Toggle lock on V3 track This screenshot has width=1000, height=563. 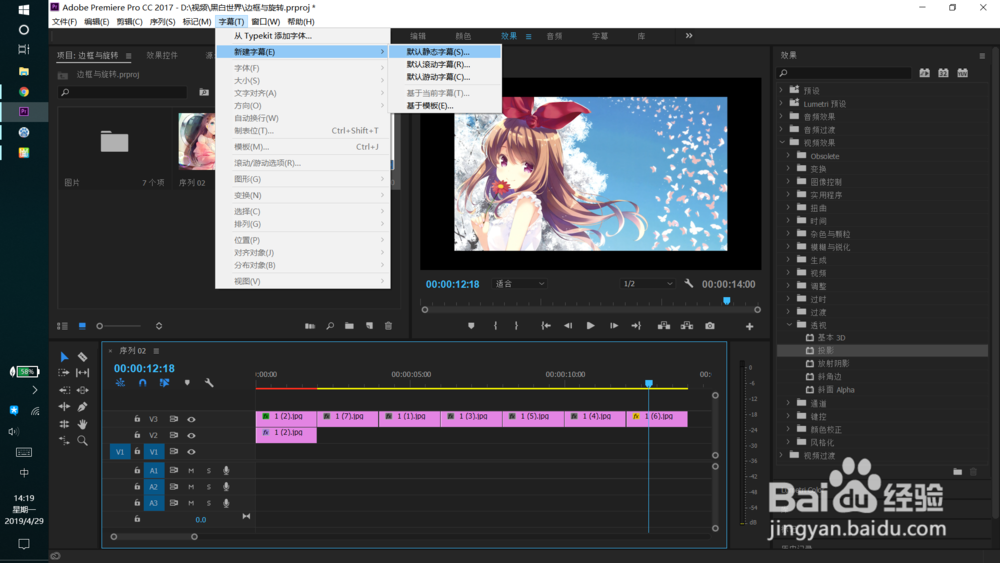click(x=137, y=419)
